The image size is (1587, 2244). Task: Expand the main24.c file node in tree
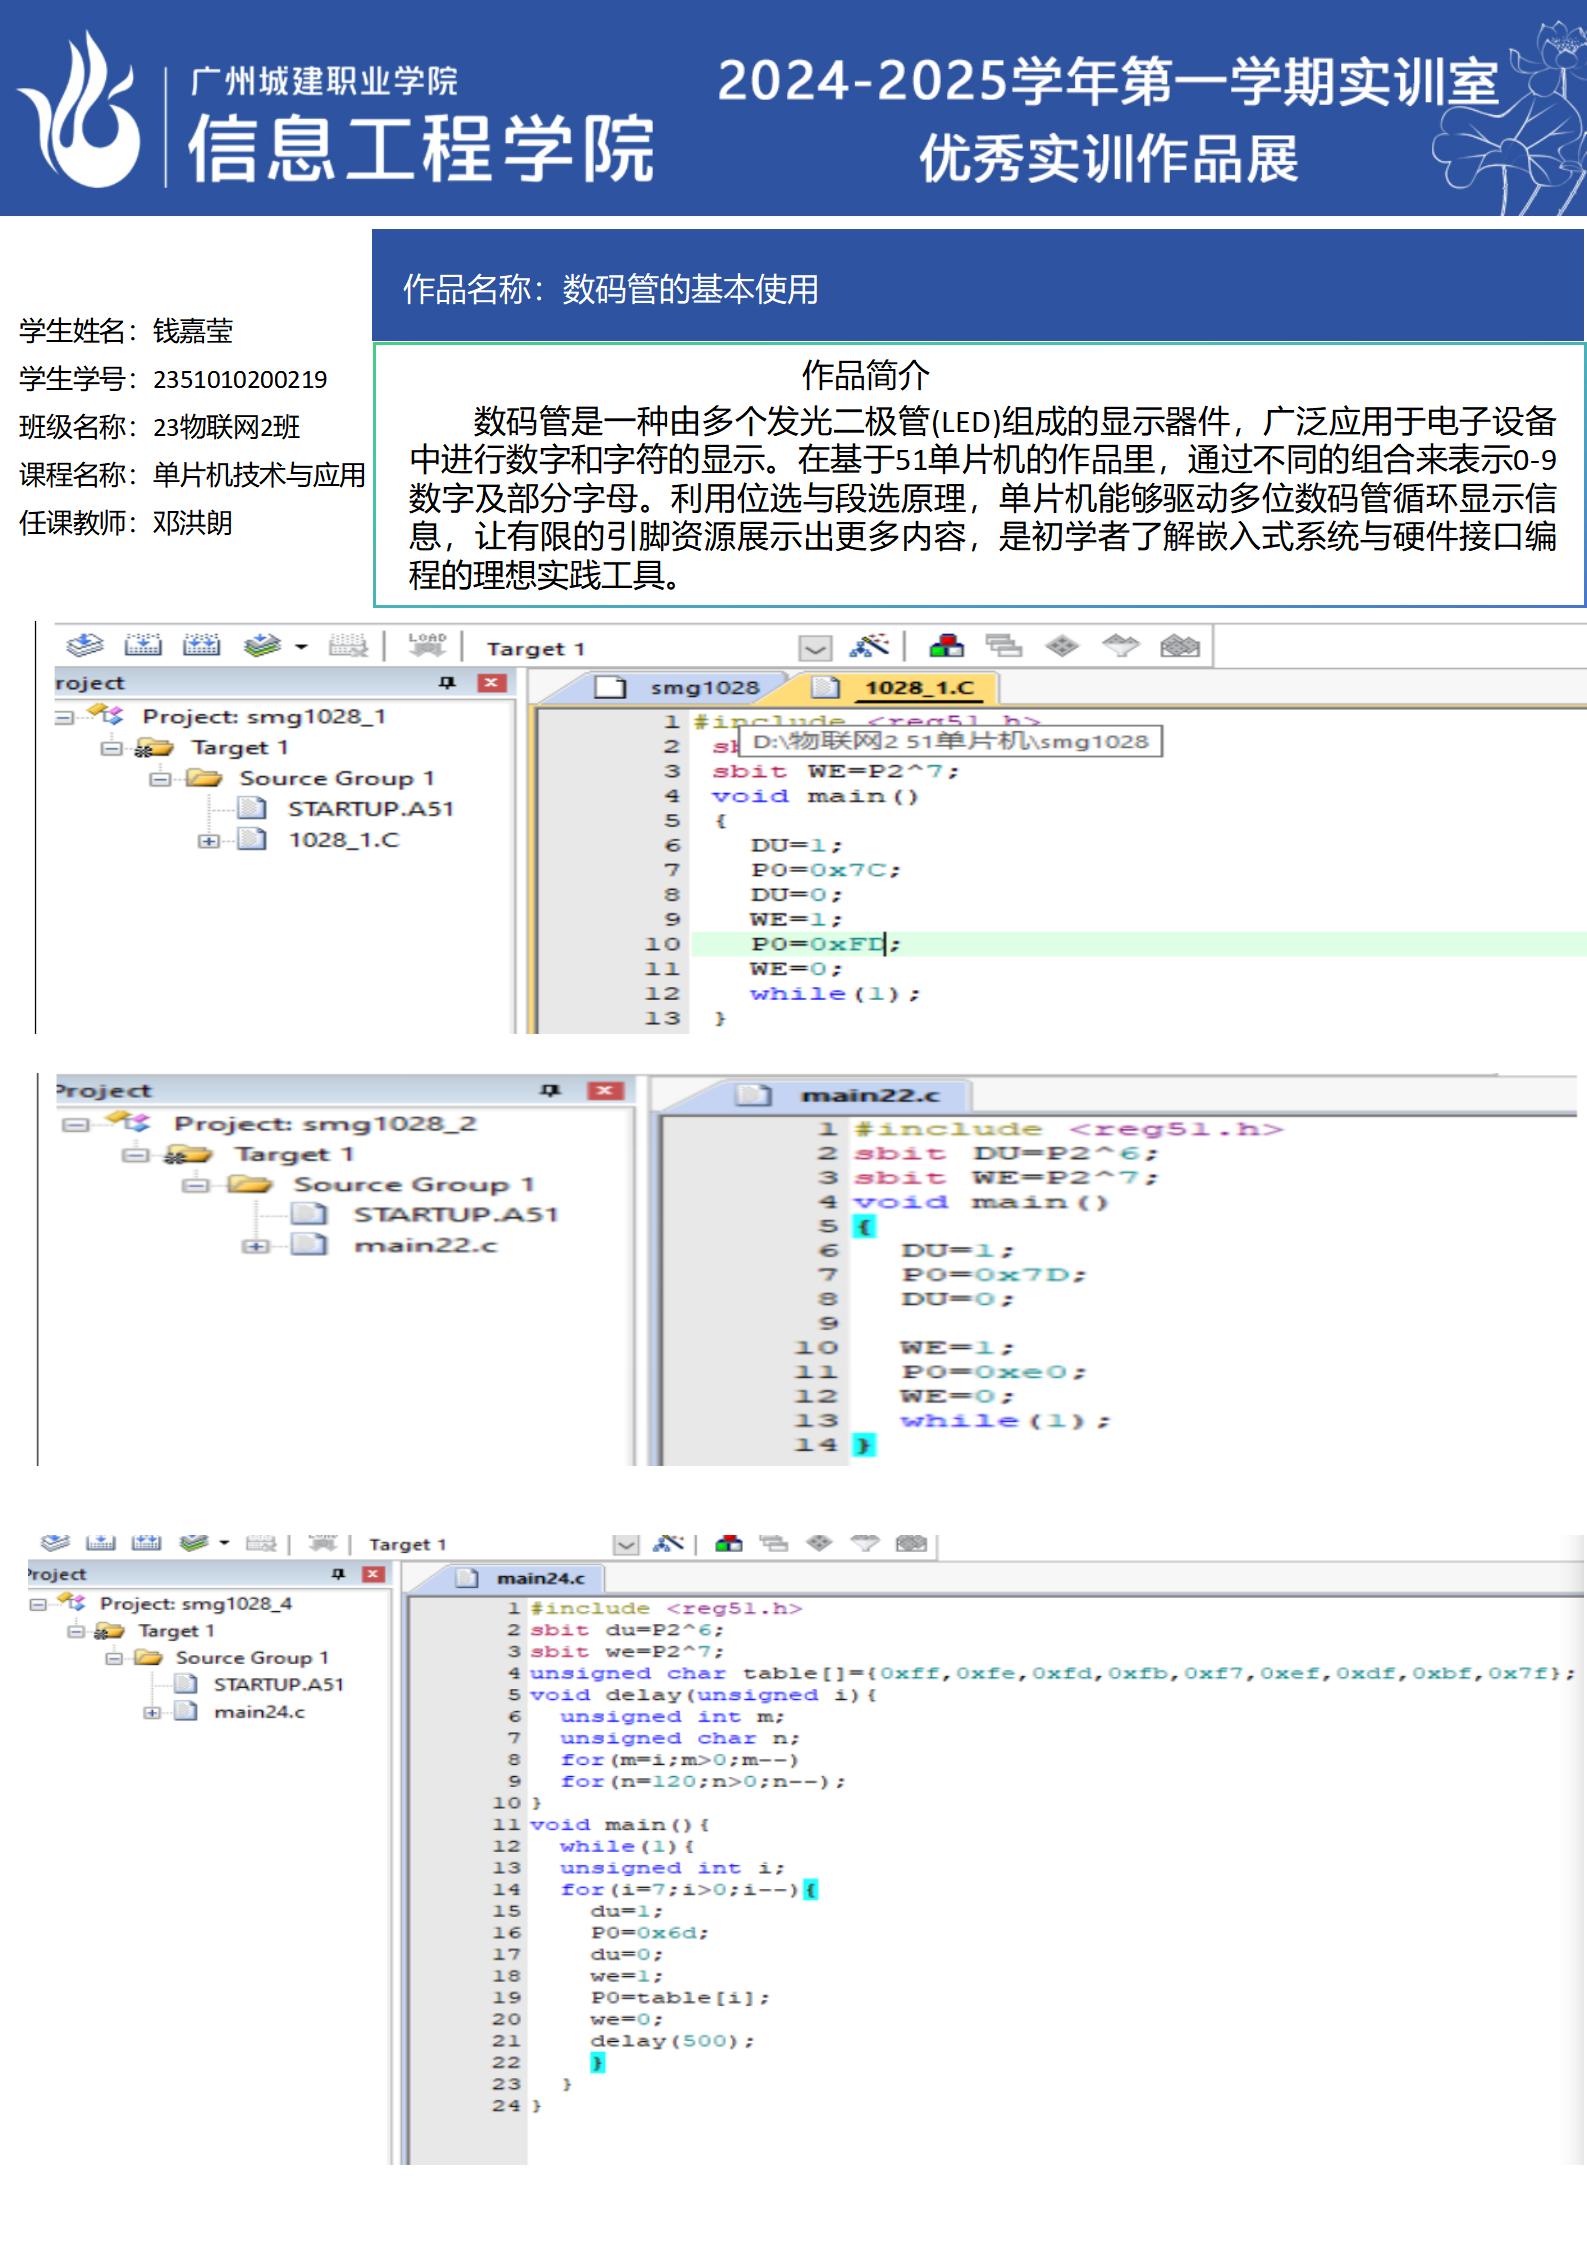point(151,1712)
